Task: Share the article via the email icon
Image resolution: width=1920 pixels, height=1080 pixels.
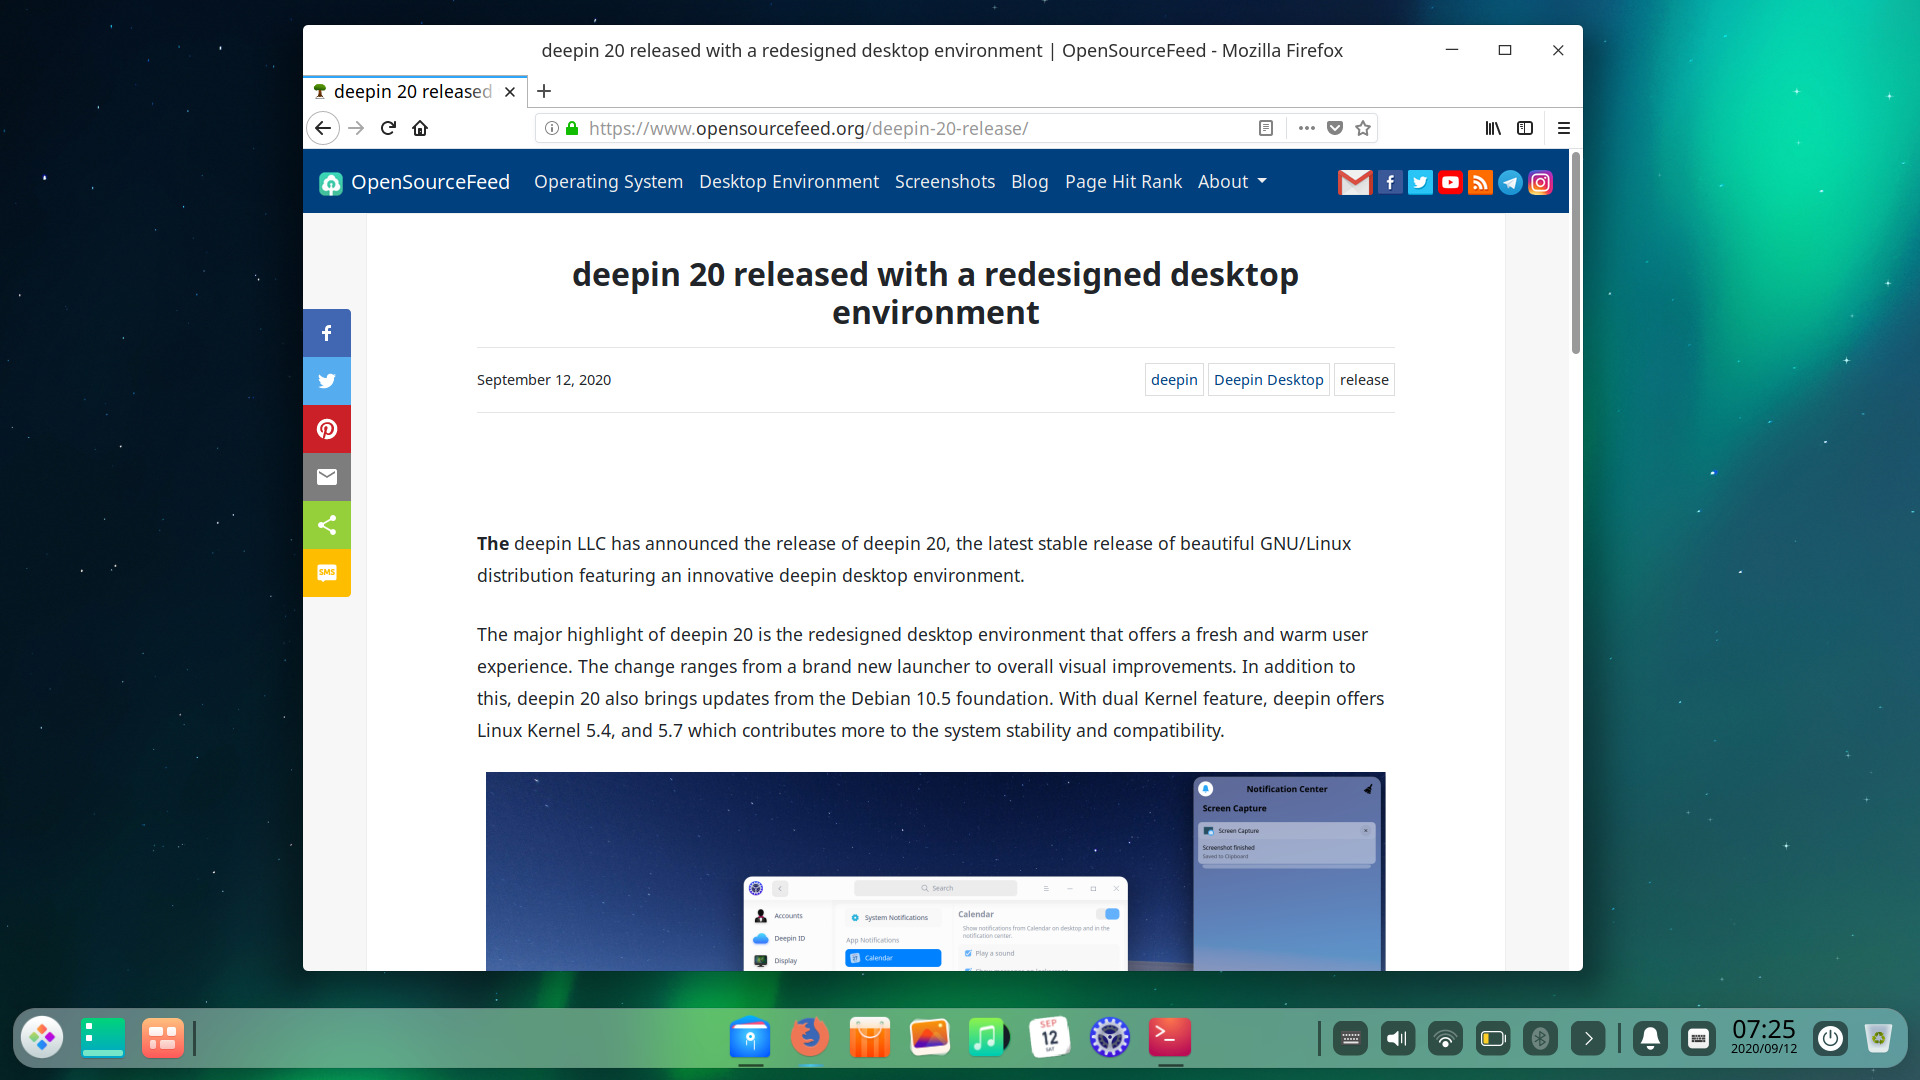Action: coord(327,477)
